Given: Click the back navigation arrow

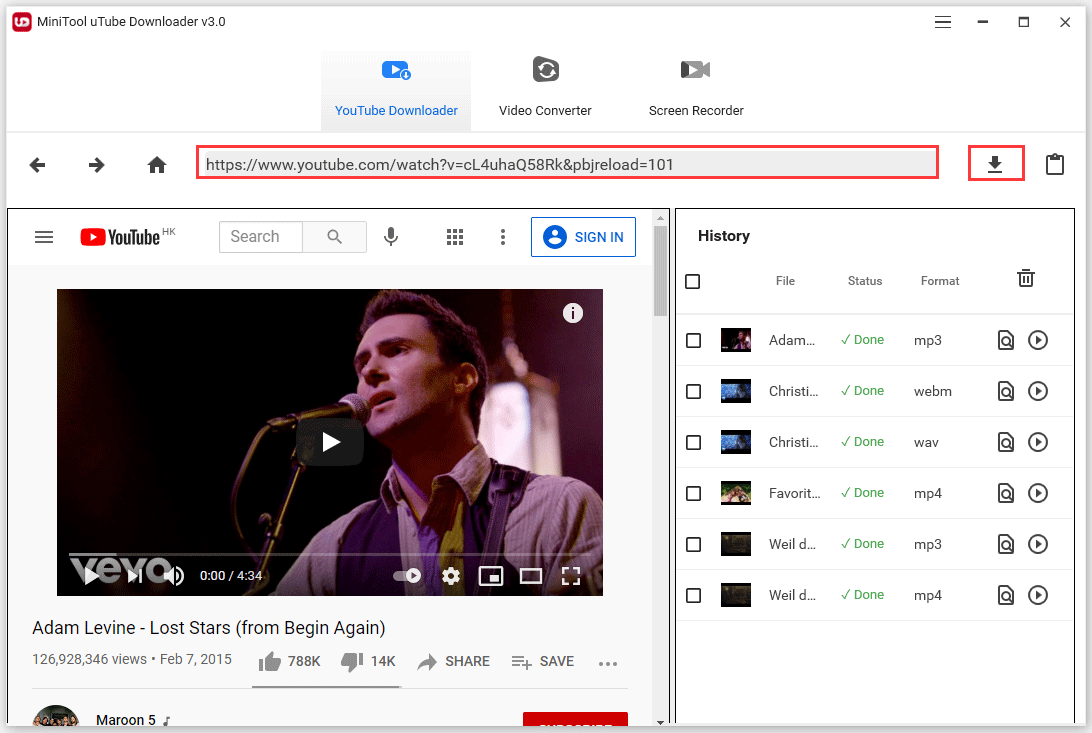Looking at the screenshot, I should point(38,165).
